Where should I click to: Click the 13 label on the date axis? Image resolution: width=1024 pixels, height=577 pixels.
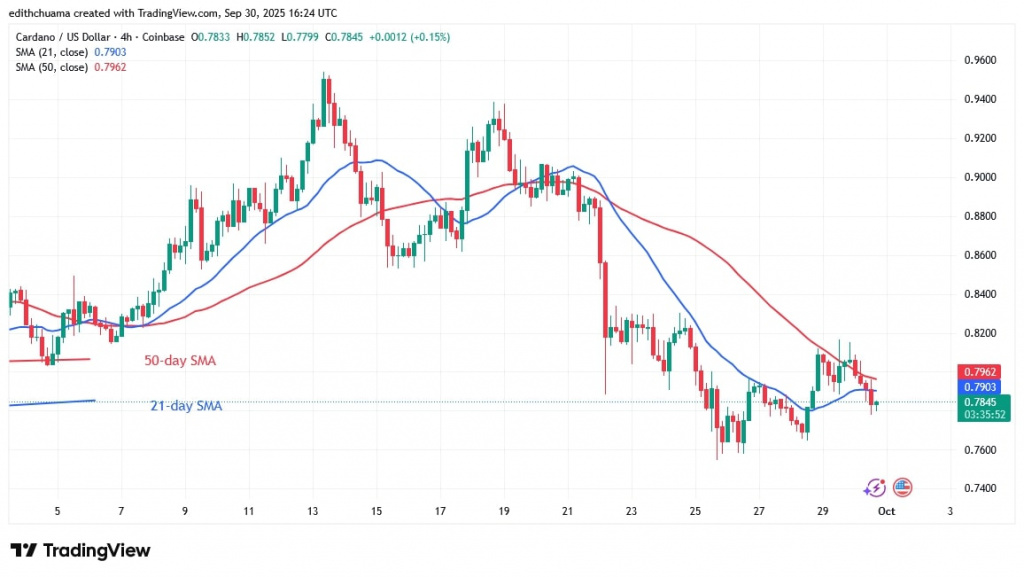pos(312,511)
